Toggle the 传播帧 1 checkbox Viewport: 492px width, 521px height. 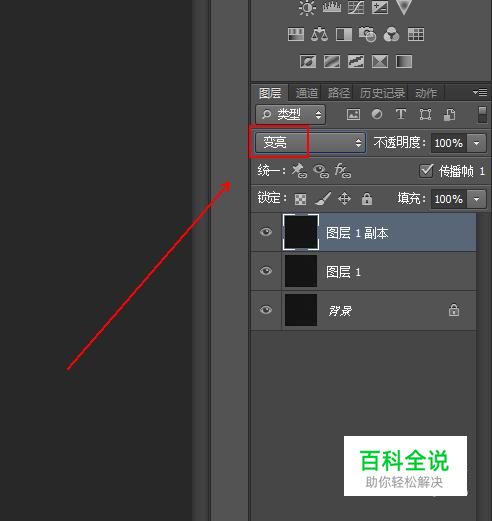point(426,171)
